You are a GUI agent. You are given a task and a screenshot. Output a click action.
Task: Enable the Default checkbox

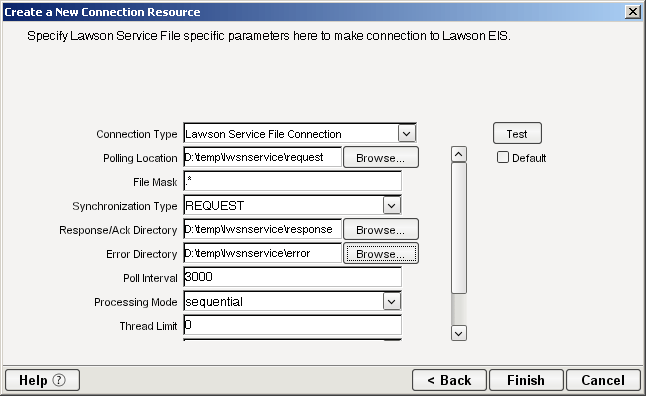[x=503, y=157]
